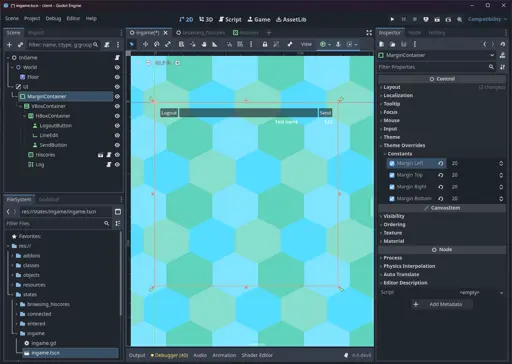Toggle visibility of the Floor node
Screen dimensions: 512x364
[117, 77]
